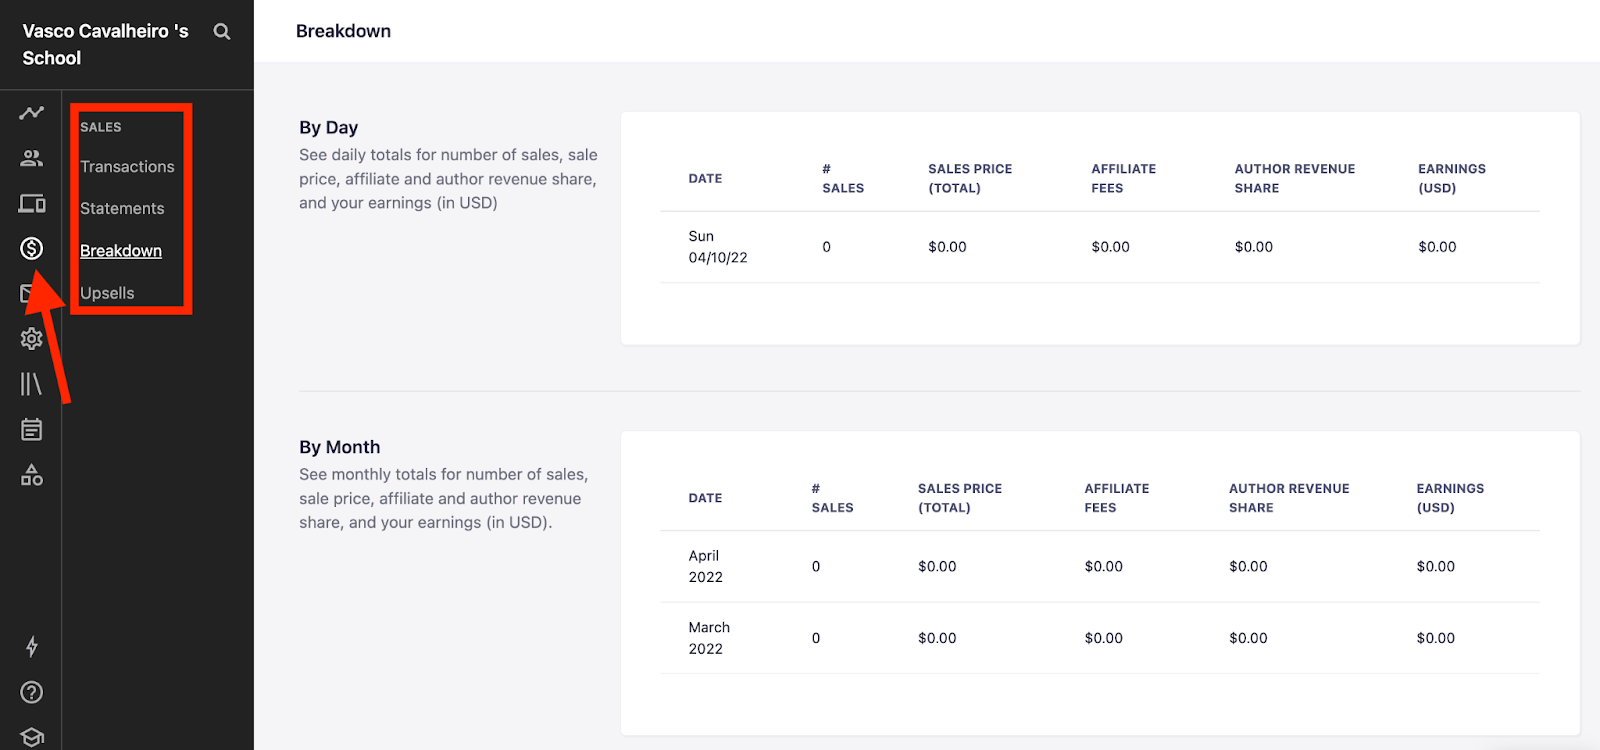This screenshot has height=750, width=1600.
Task: Click the April 2022 row in By Month
Action: click(x=1100, y=566)
